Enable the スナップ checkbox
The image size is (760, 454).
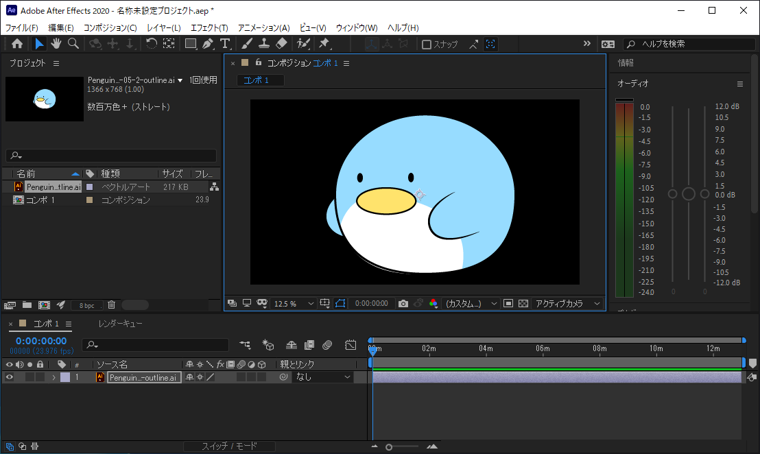(x=427, y=45)
